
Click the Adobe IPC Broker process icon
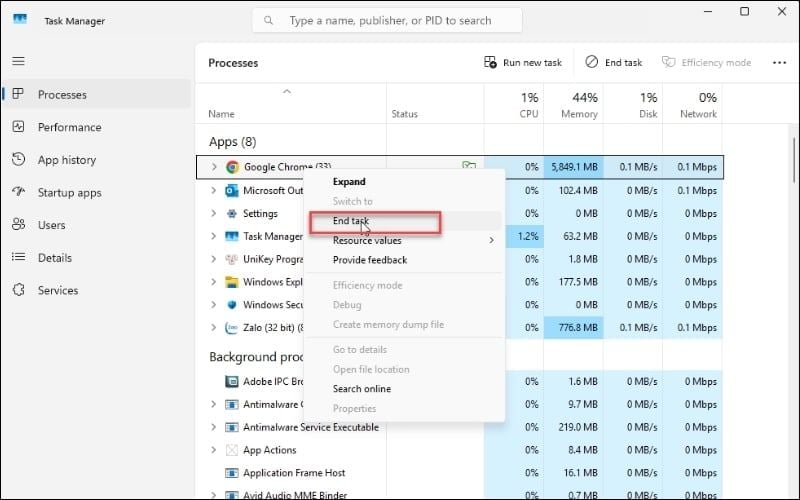point(232,381)
